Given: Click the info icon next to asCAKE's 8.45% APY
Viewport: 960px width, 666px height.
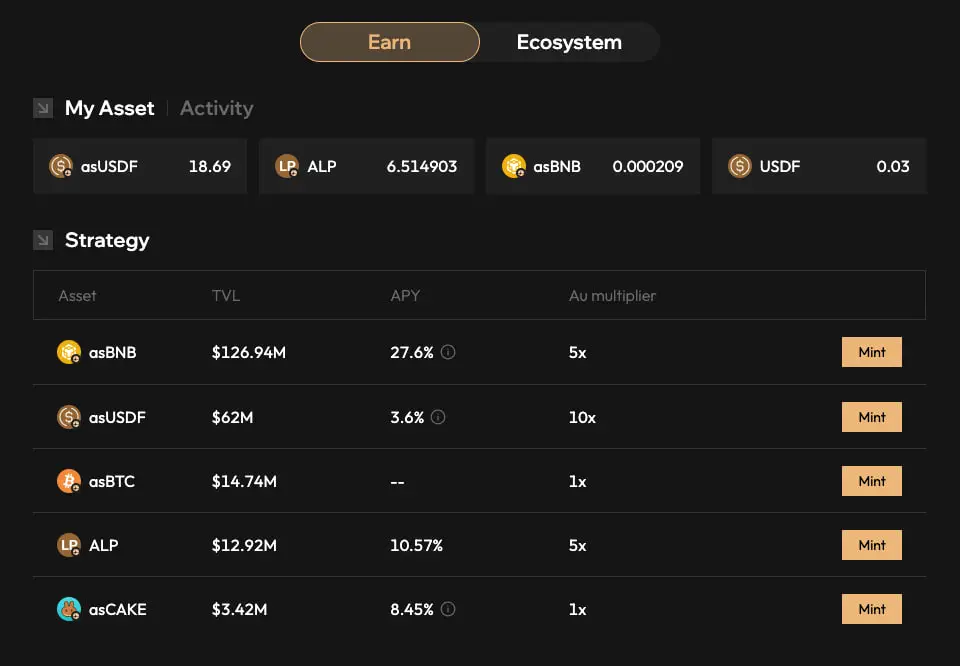Looking at the screenshot, I should (x=447, y=609).
